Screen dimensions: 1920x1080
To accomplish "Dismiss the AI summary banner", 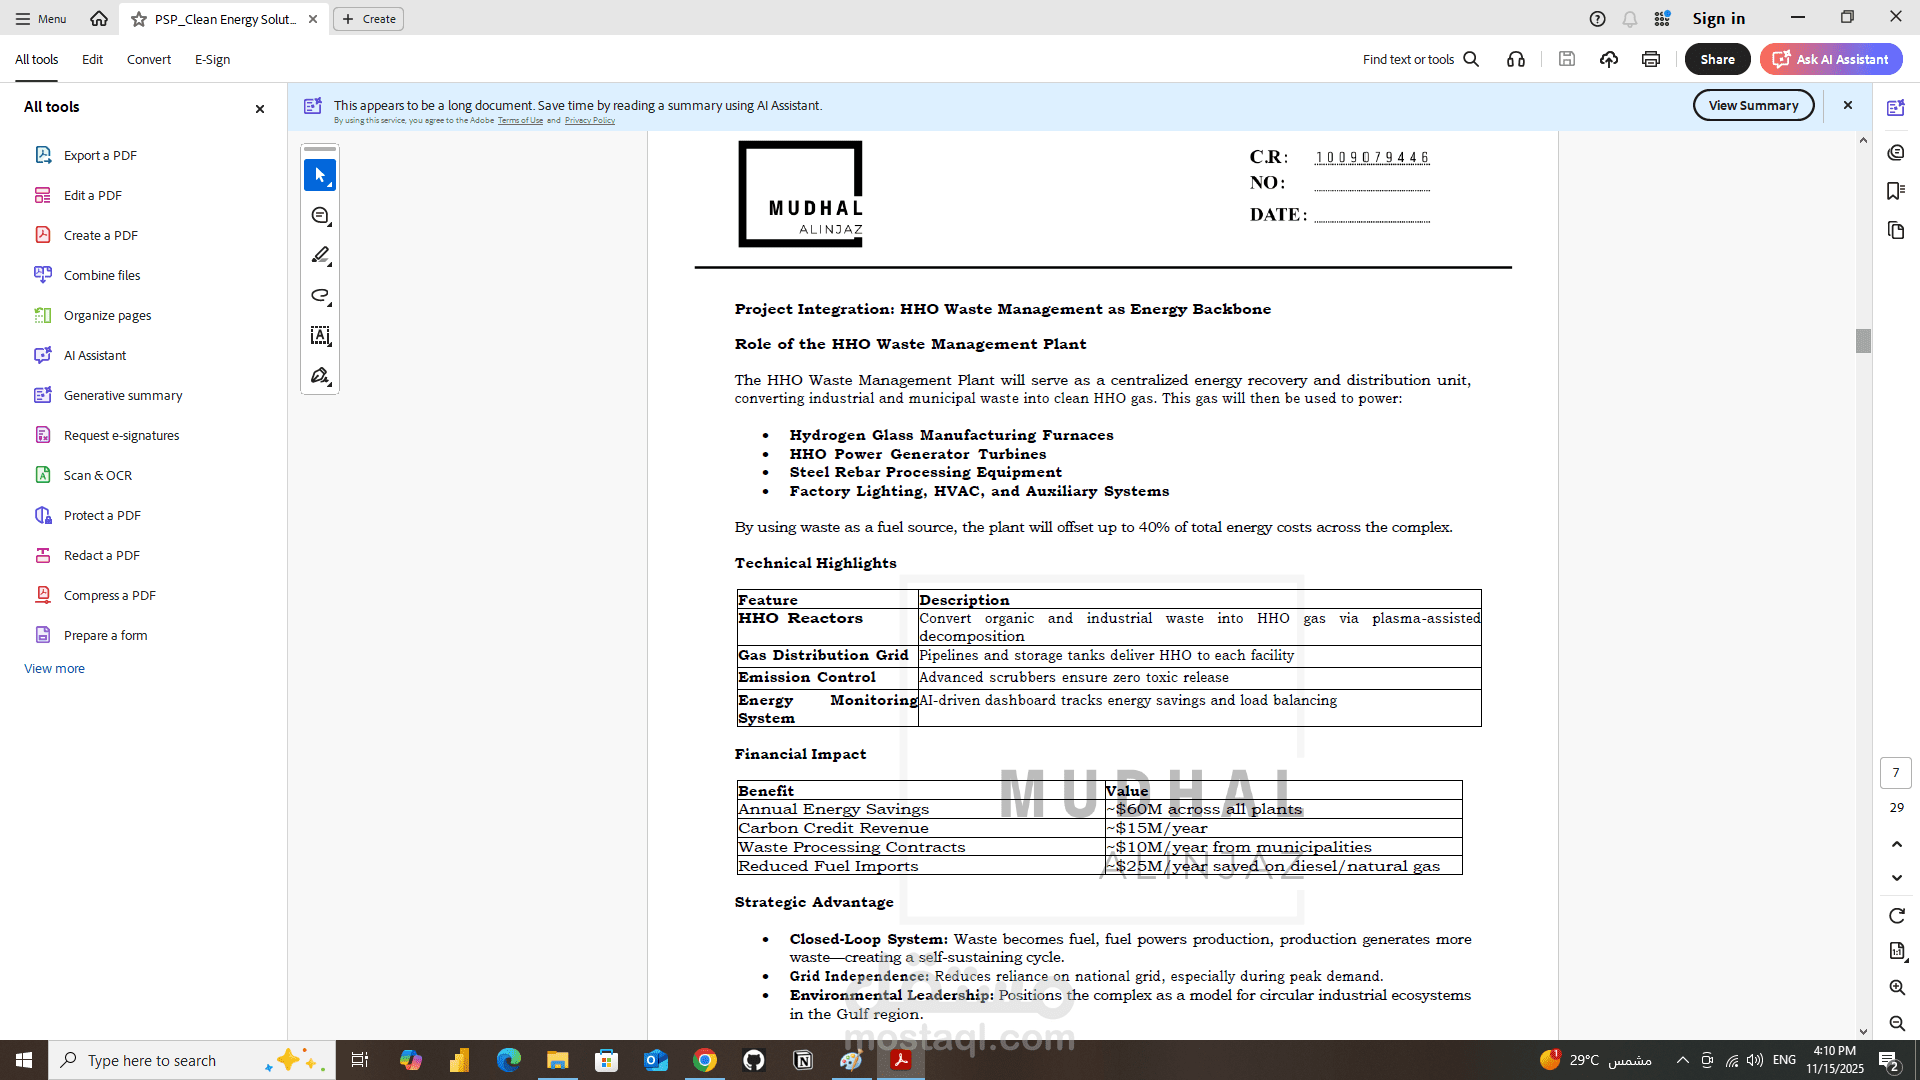I will pos(1848,105).
